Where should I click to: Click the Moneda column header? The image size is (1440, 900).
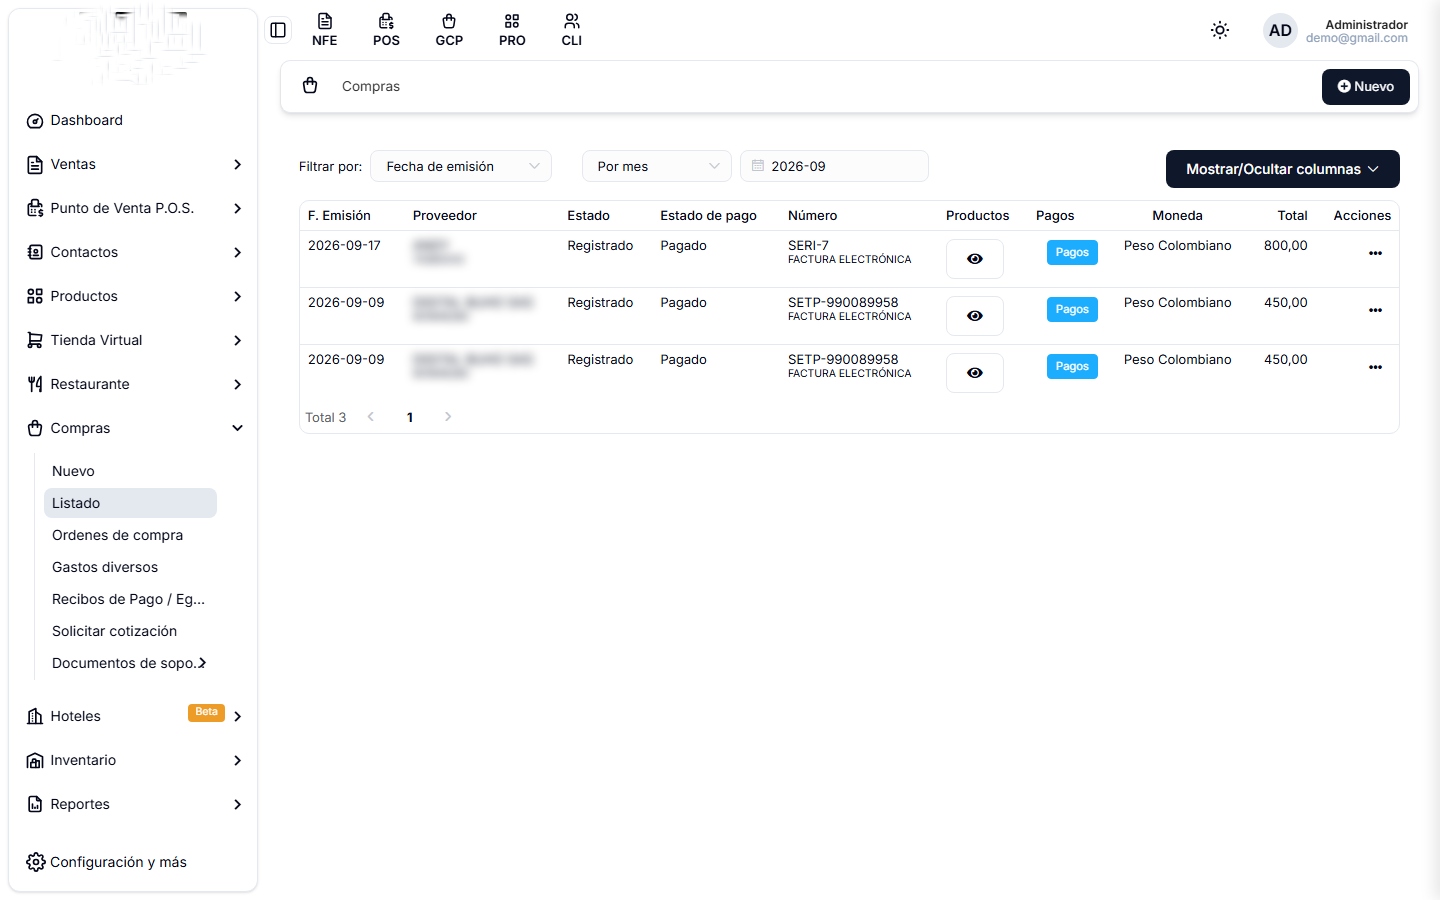1177,215
